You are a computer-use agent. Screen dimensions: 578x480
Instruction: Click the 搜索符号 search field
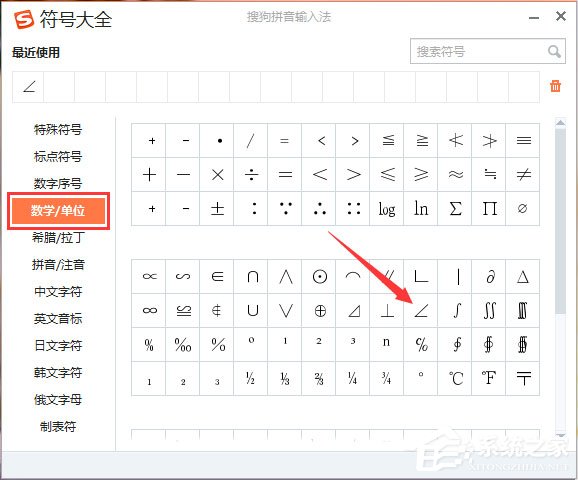click(487, 51)
